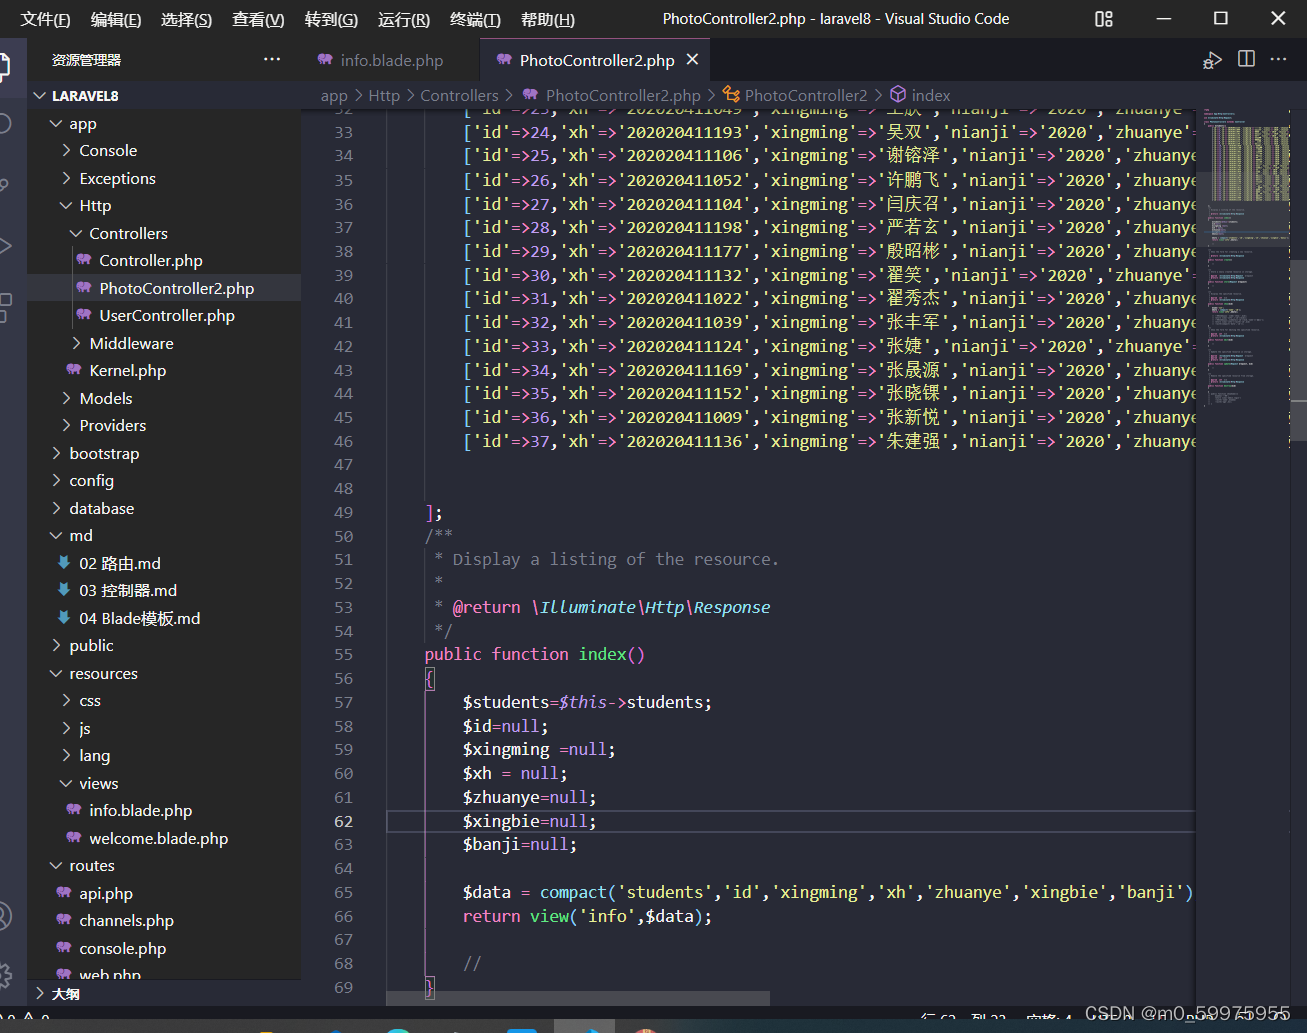Open the 终端(T) menu
1307x1033 pixels.
[x=475, y=19]
